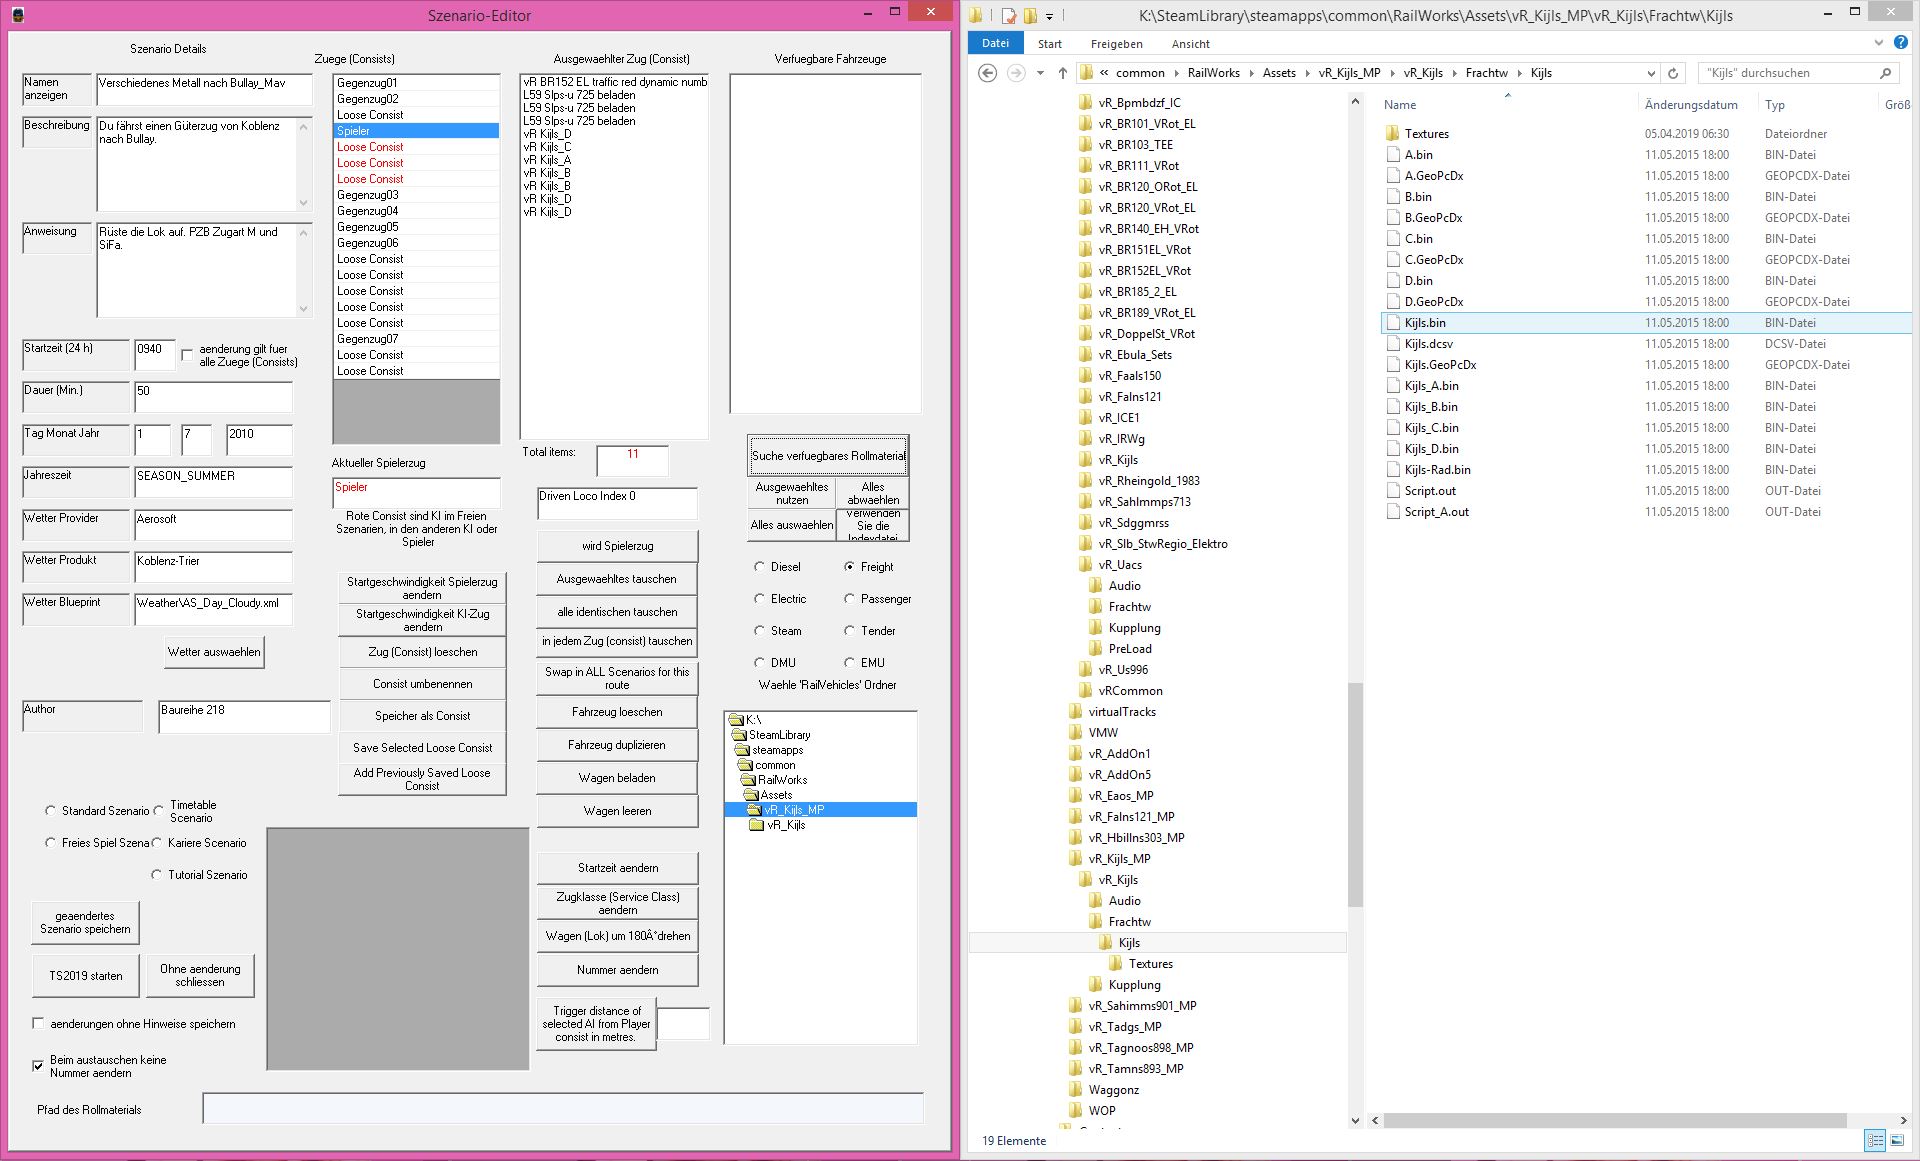Image resolution: width=1920 pixels, height=1161 pixels.
Task: Click the Explorer back arrow button
Action: coord(987,73)
